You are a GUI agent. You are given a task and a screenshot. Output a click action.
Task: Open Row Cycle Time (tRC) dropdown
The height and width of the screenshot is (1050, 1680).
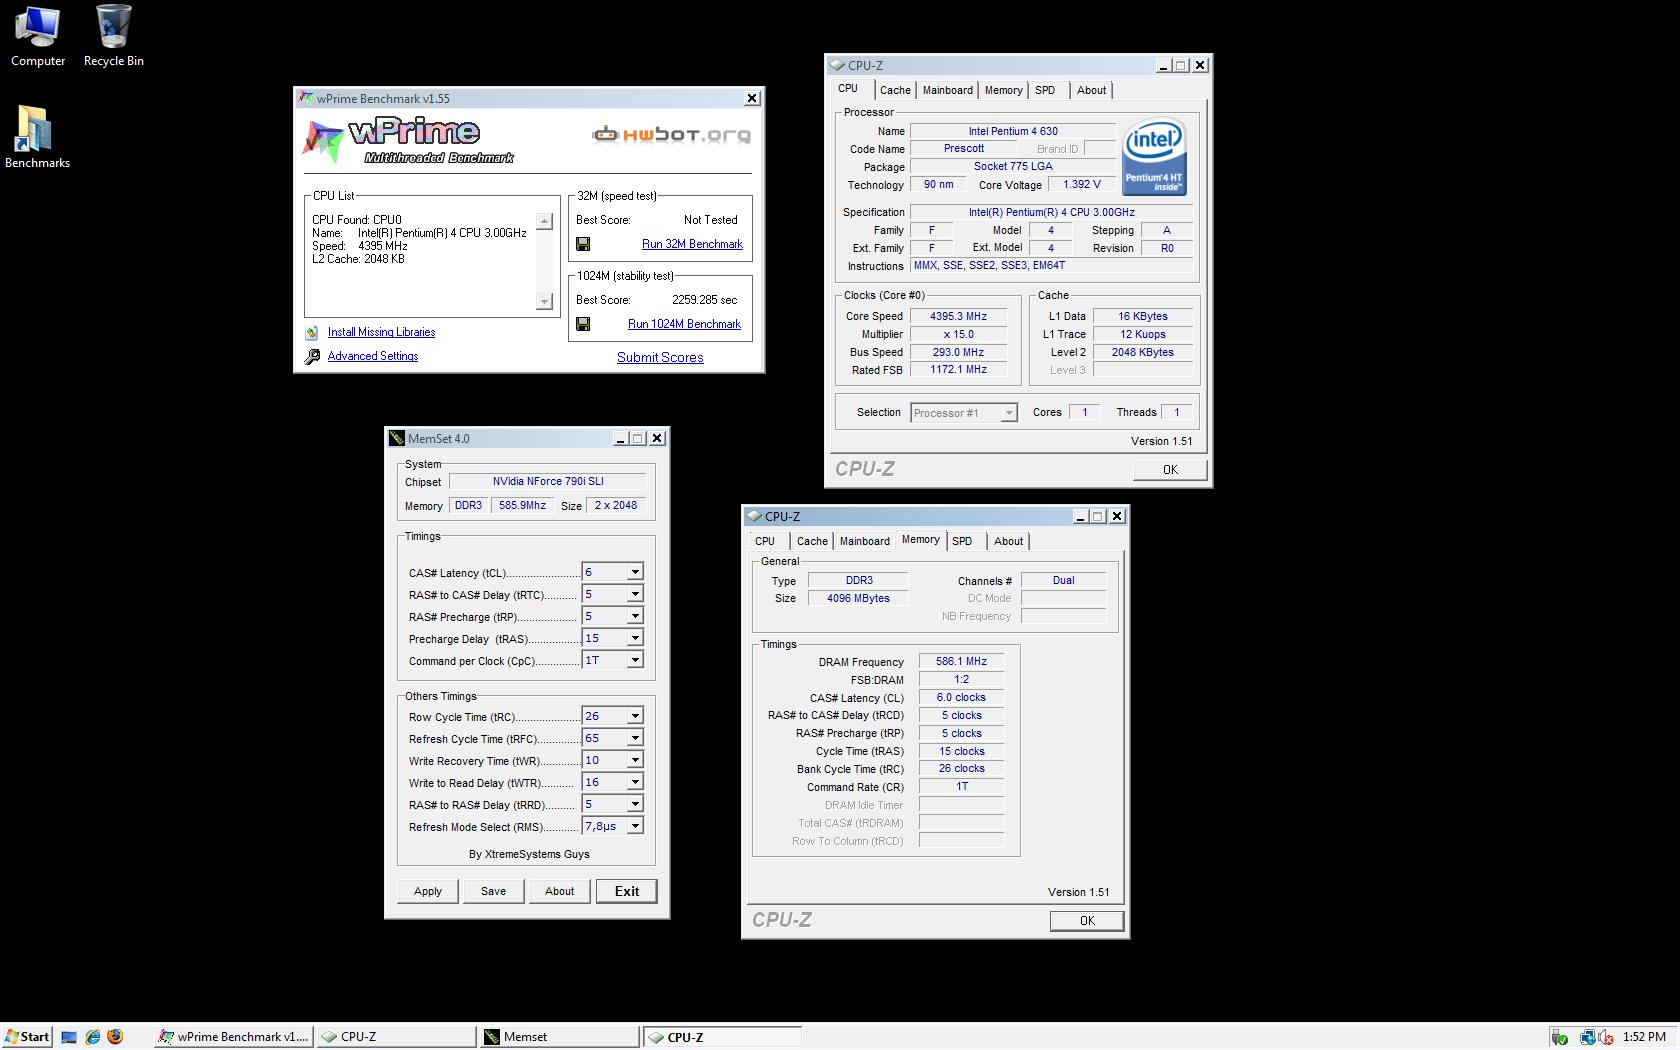(634, 716)
